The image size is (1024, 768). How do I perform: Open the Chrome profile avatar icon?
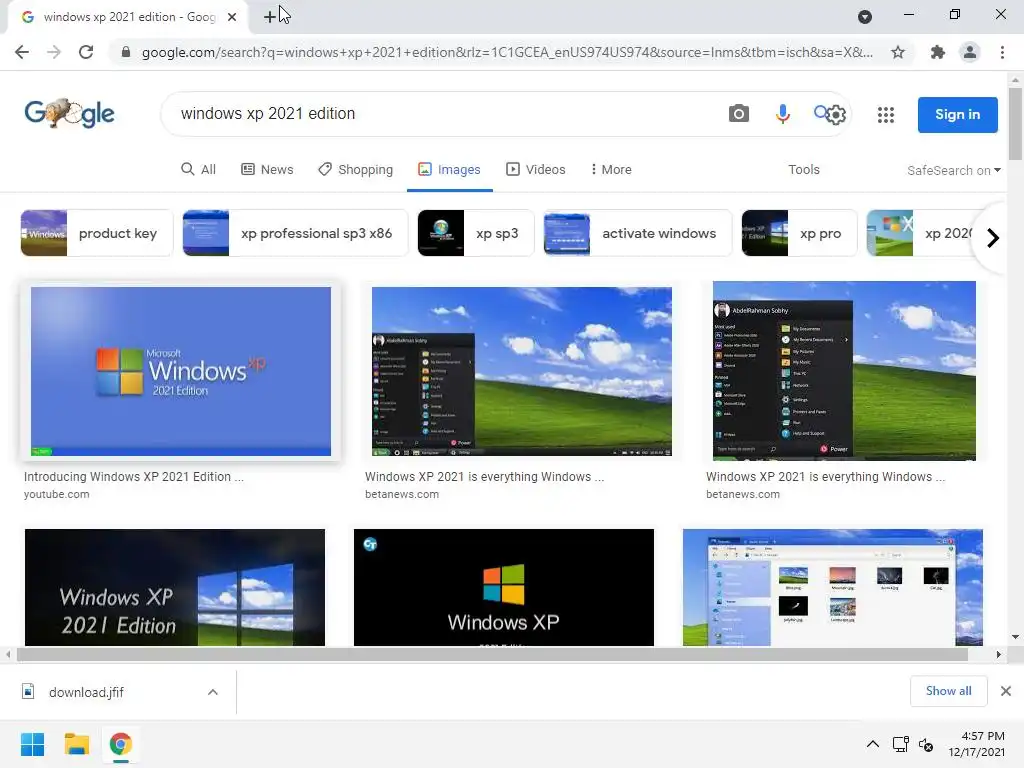(x=970, y=52)
